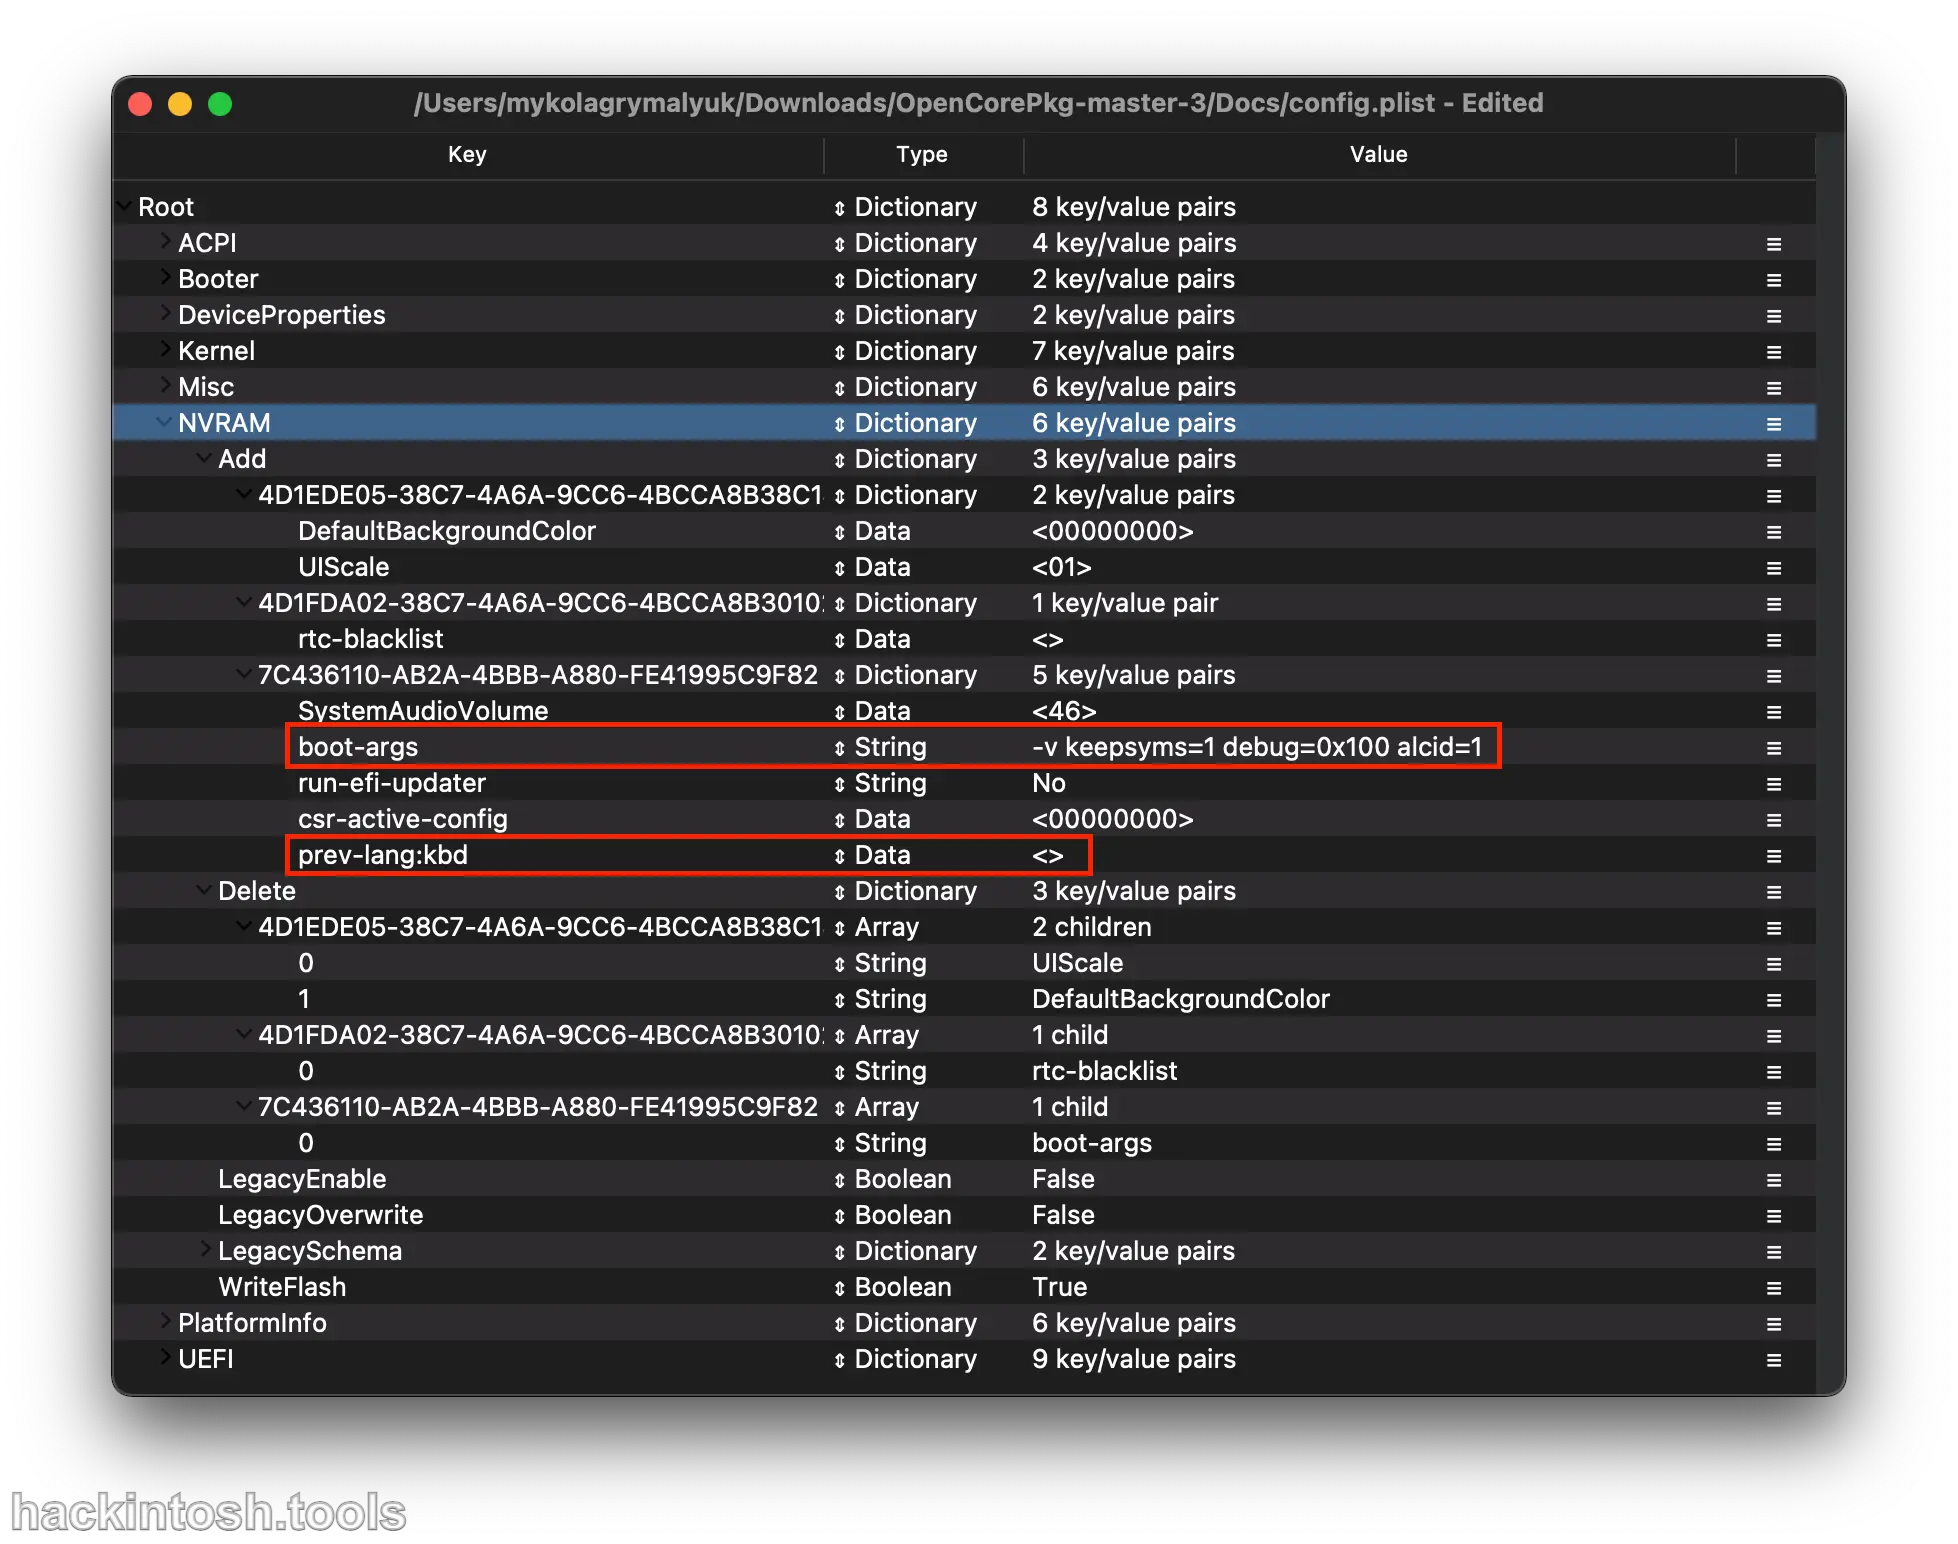Select the Delete array item DefaultBackgroundColor string
The height and width of the screenshot is (1544, 1958).
pyautogui.click(x=1180, y=999)
